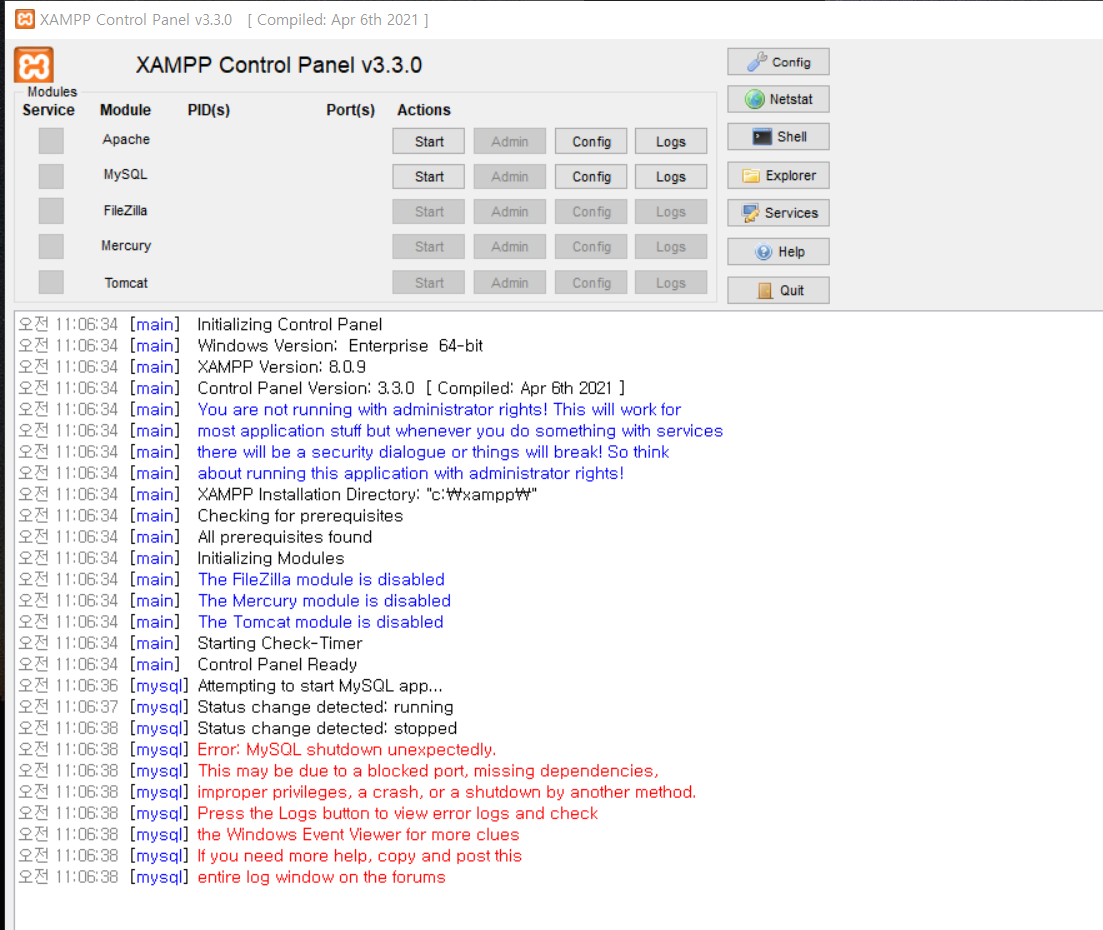Screen dimensions: 1103x930
Task: View the Apache Logs
Action: [x=670, y=141]
